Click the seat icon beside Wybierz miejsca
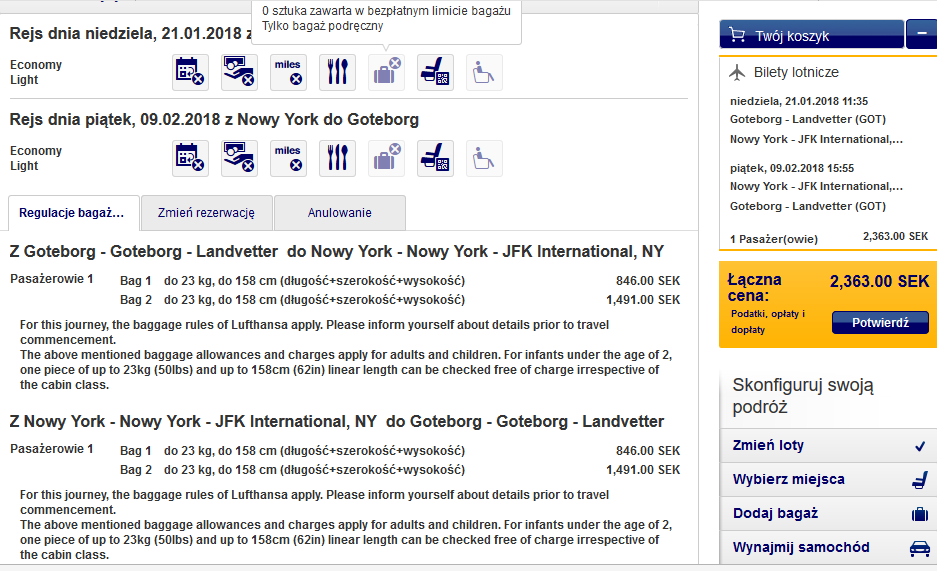937x571 pixels. click(920, 480)
